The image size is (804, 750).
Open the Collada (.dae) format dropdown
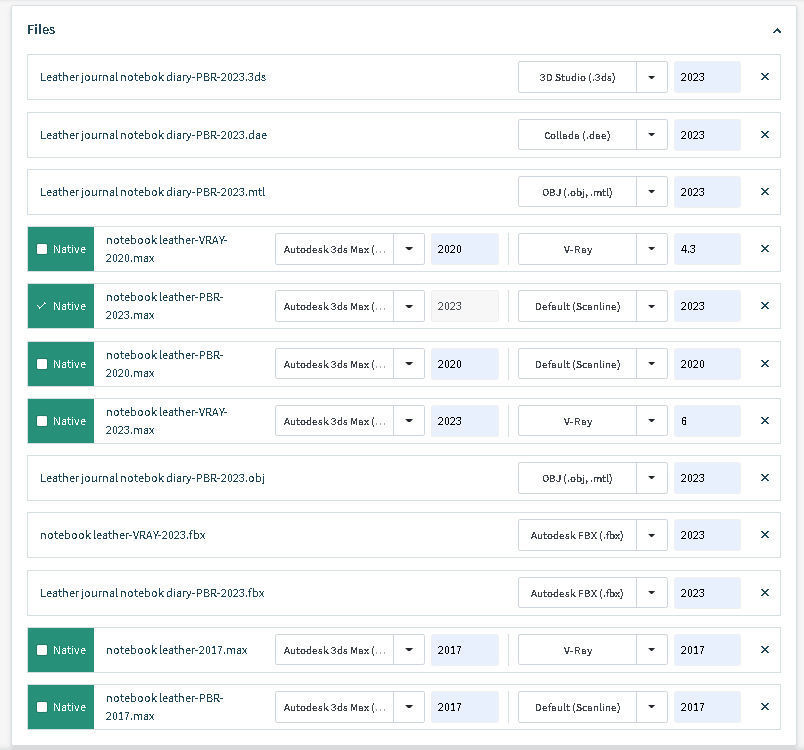coord(652,135)
